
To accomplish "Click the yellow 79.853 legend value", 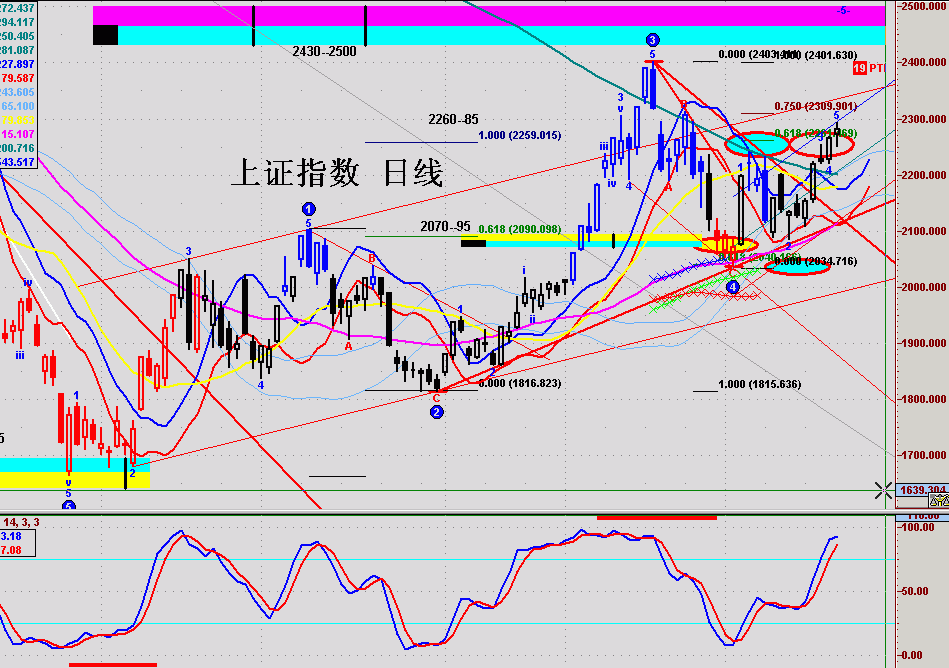I will pos(18,120).
